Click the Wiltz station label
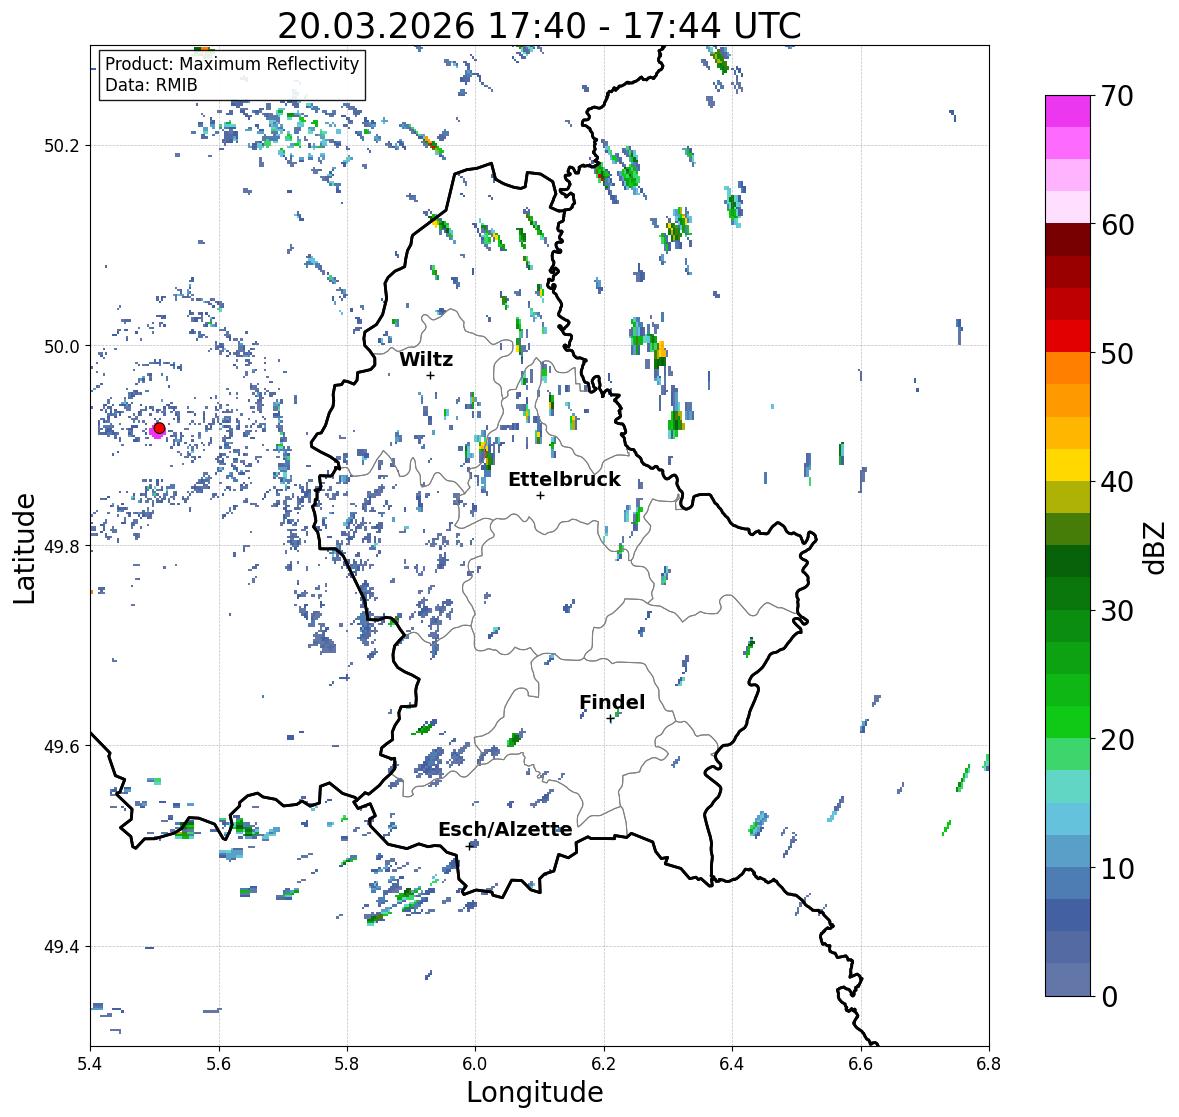This screenshot has height=1117, width=1179. 426,359
